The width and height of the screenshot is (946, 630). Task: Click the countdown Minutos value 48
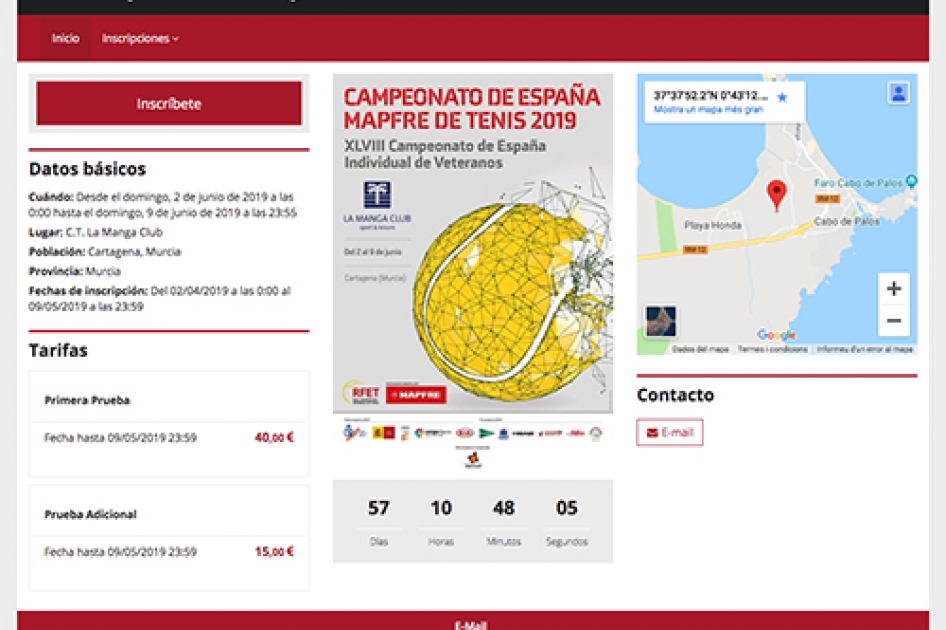(x=504, y=508)
